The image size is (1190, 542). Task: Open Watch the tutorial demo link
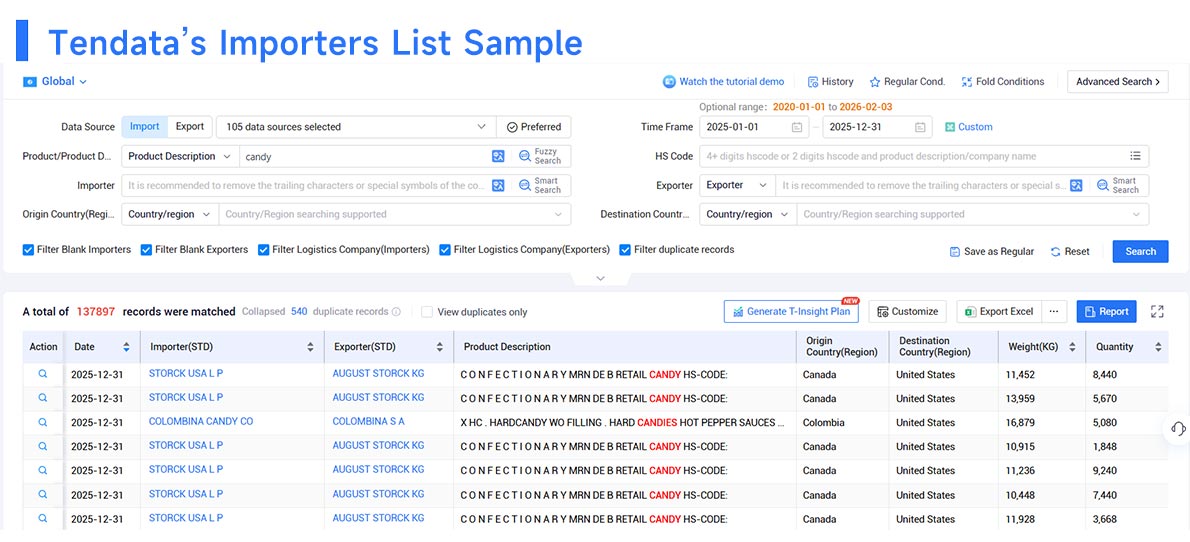[x=723, y=81]
